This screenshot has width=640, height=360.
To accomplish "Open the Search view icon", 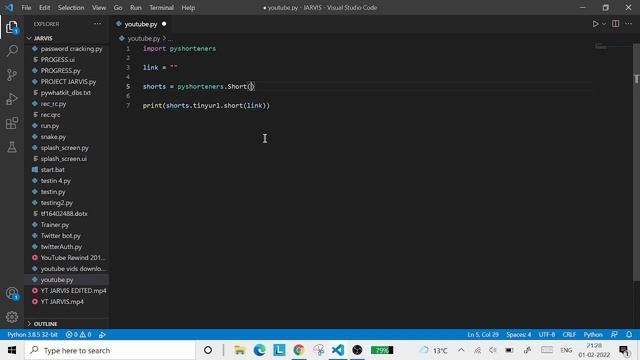I will point(12,51).
